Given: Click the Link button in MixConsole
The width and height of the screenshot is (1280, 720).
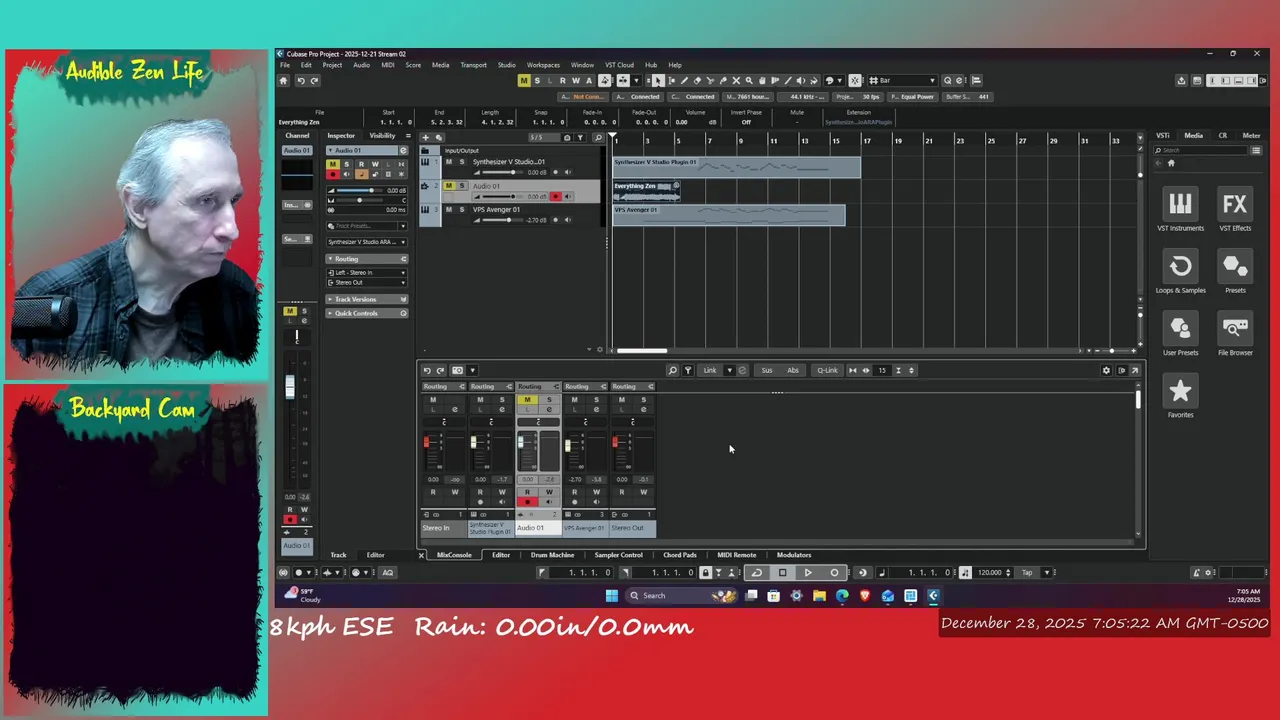Looking at the screenshot, I should click(x=710, y=370).
